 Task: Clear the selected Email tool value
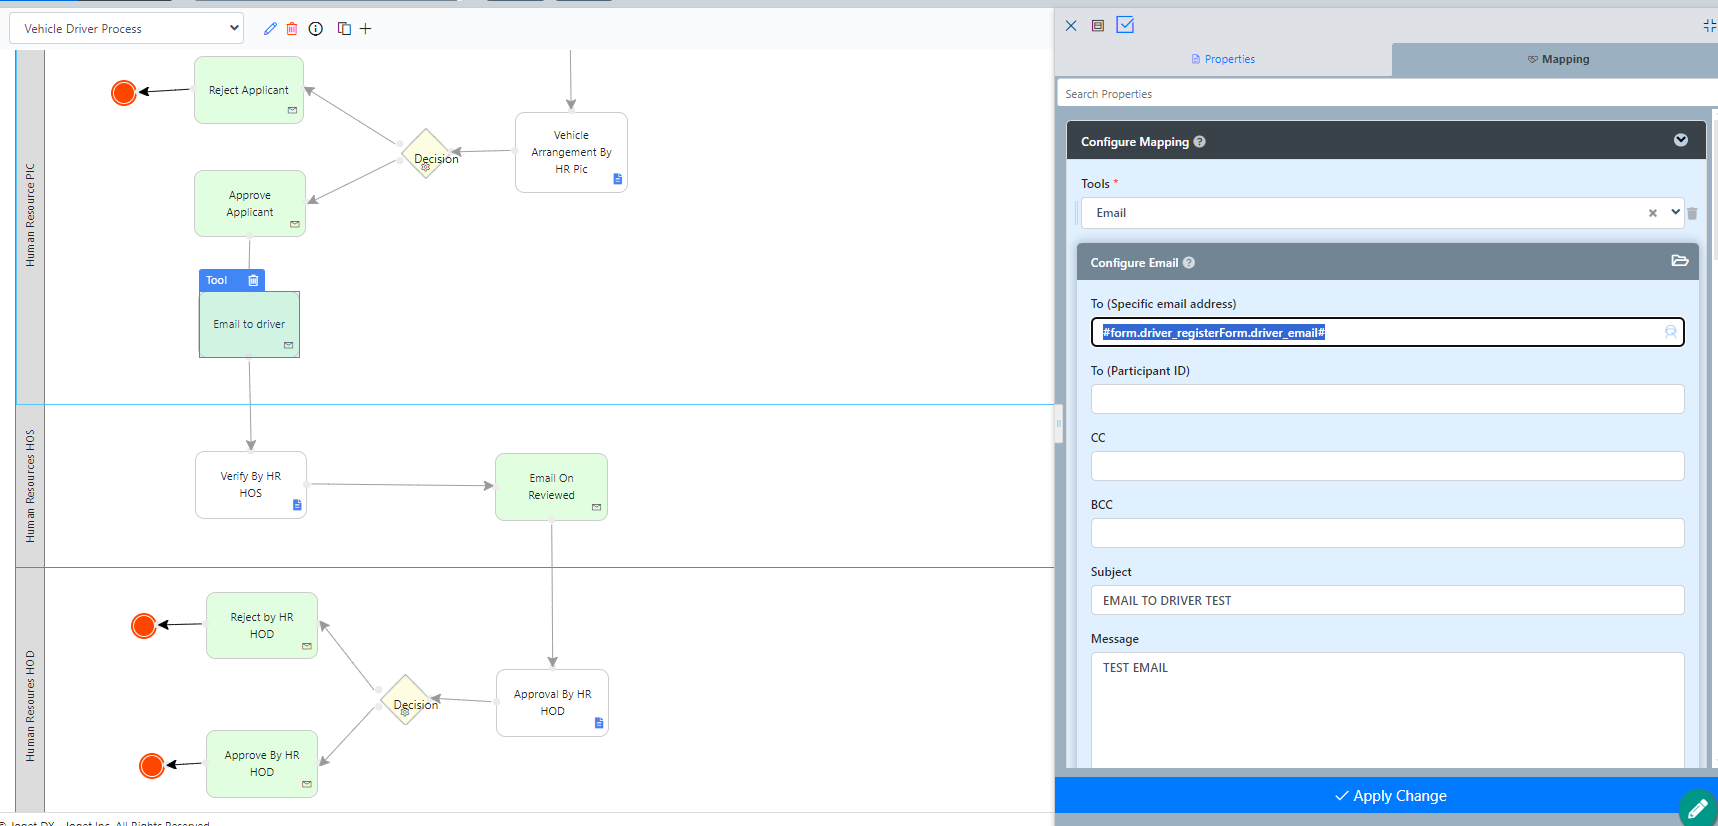click(1652, 213)
